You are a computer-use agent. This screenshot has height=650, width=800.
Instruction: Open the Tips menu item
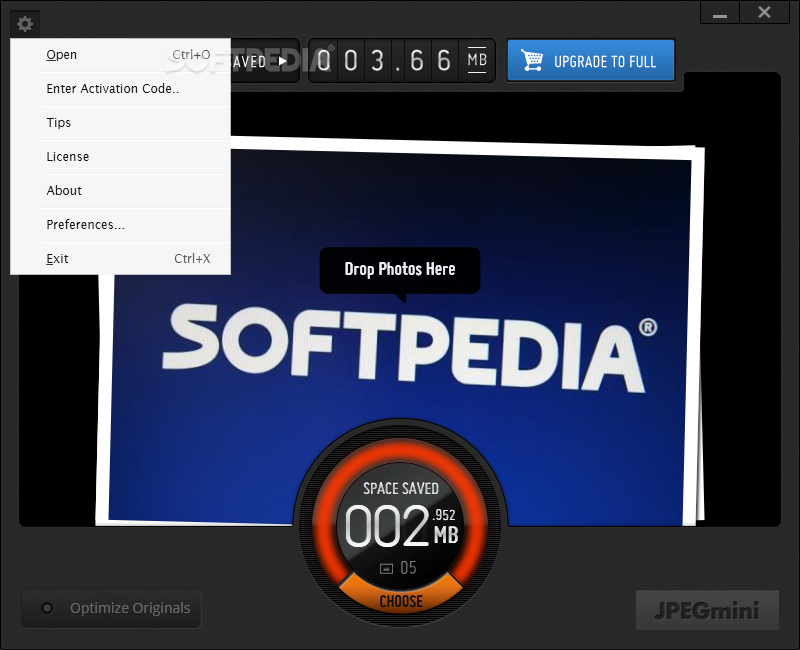tap(120, 123)
